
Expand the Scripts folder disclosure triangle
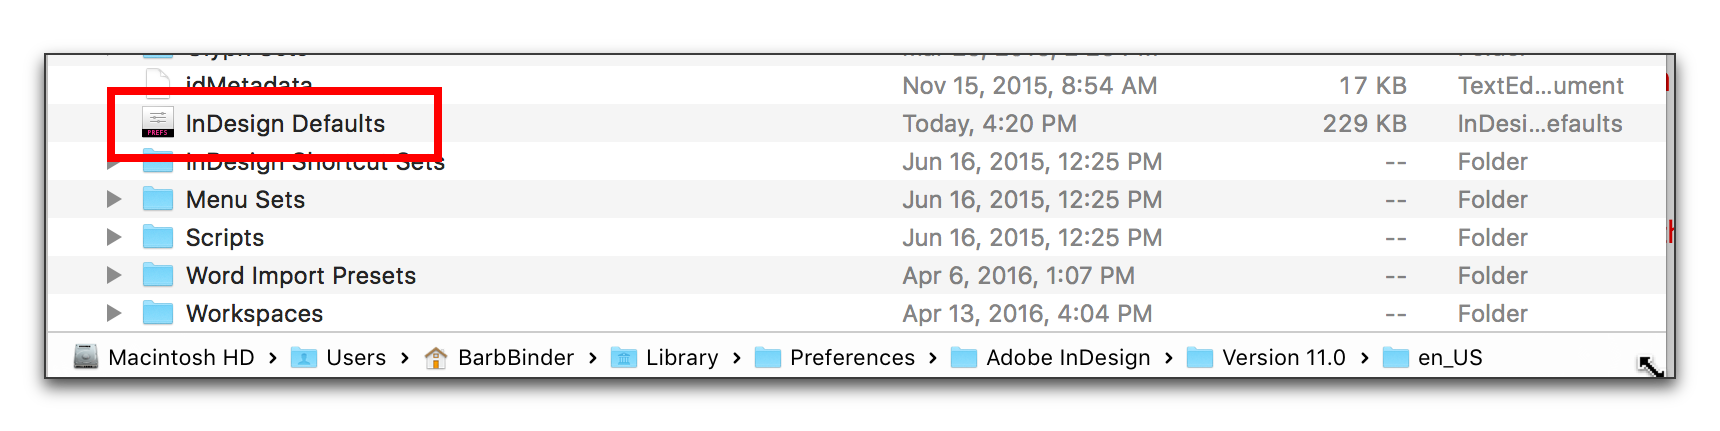tap(114, 237)
